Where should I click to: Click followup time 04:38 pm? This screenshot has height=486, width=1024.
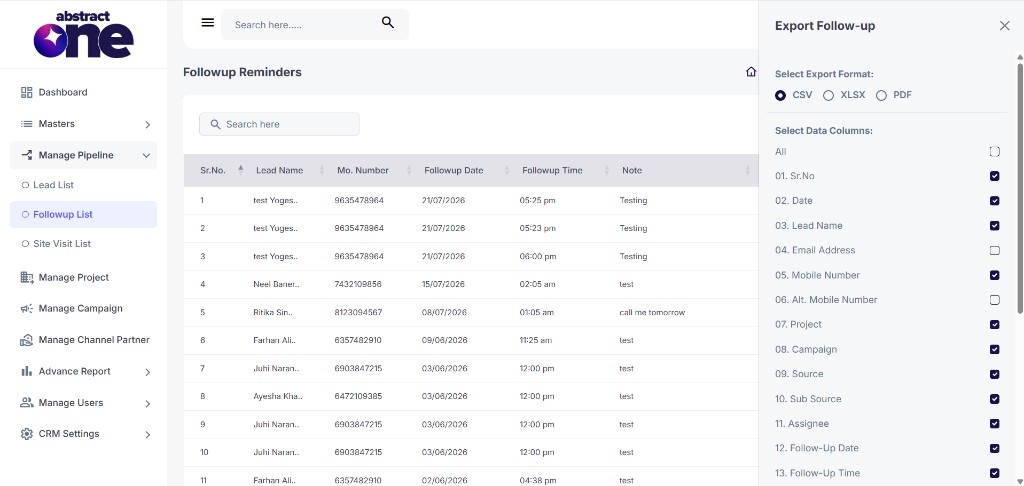click(537, 480)
